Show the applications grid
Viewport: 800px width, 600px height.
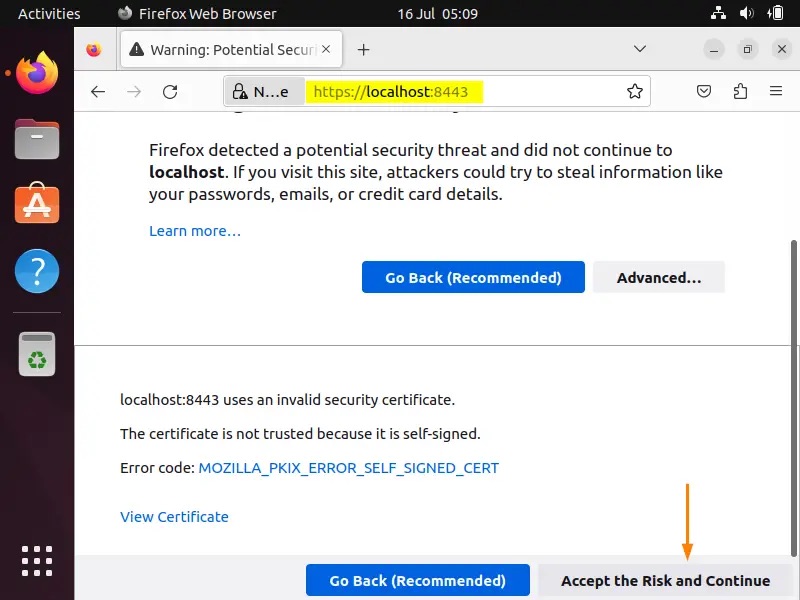(37, 561)
